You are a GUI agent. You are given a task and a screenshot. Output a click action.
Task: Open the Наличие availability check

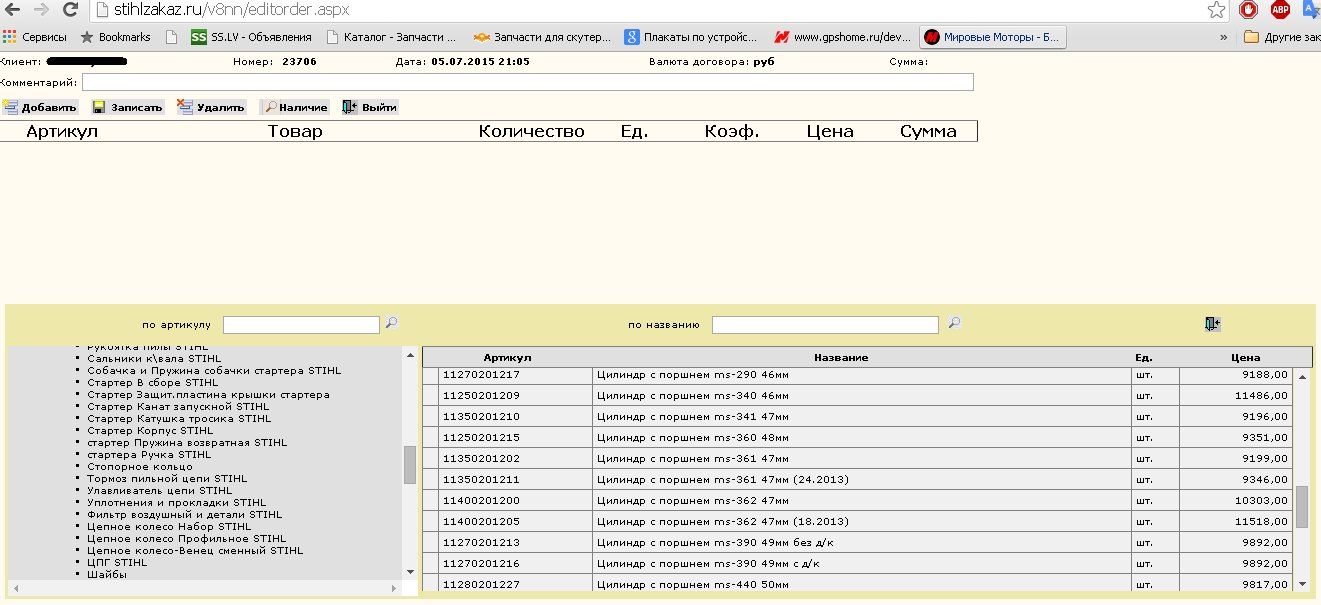pyautogui.click(x=295, y=107)
